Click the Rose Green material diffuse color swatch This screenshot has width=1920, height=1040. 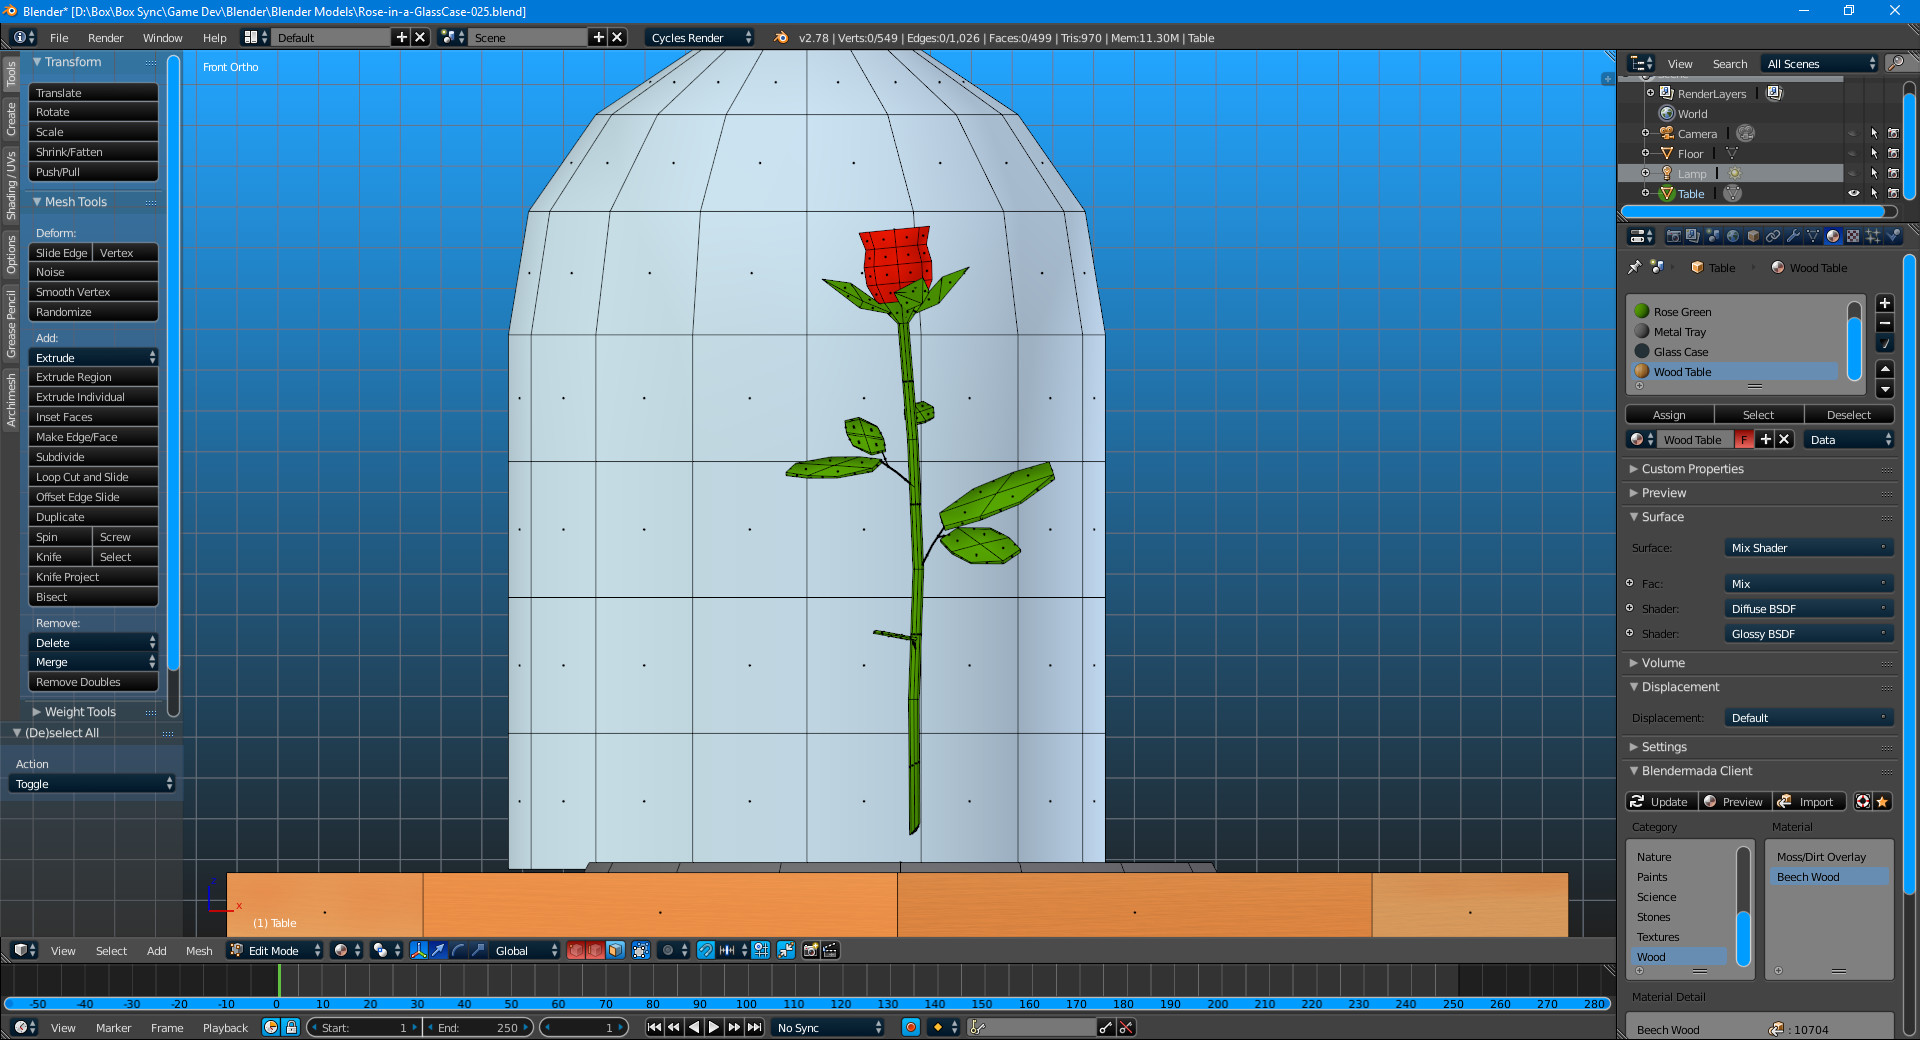(x=1643, y=311)
